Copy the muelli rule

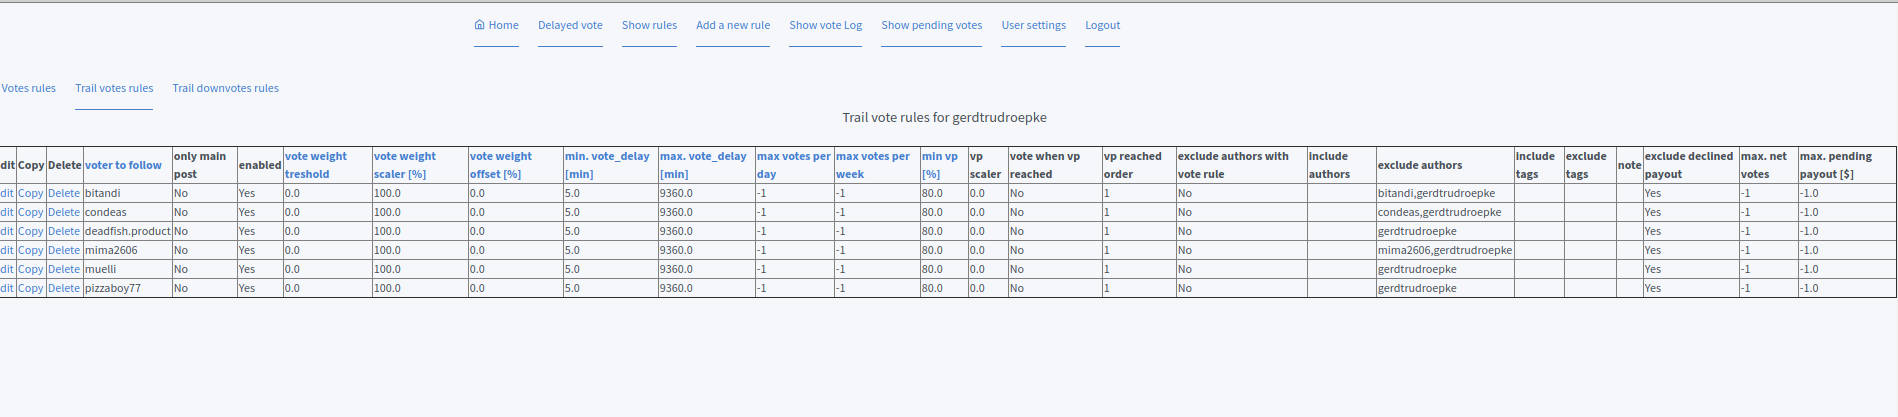pos(31,269)
